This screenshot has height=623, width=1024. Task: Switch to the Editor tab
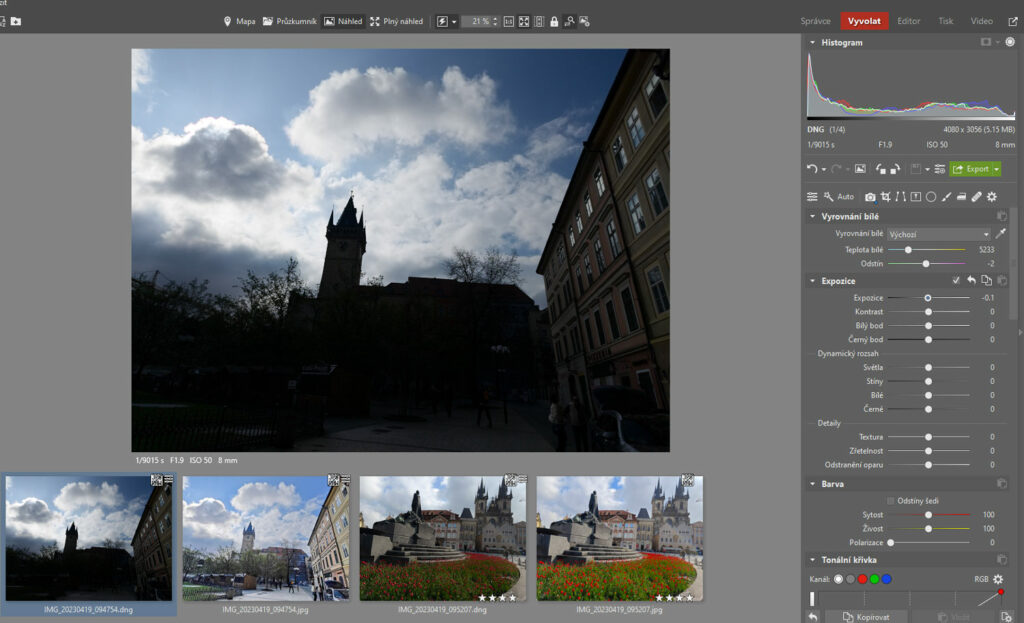click(x=908, y=21)
